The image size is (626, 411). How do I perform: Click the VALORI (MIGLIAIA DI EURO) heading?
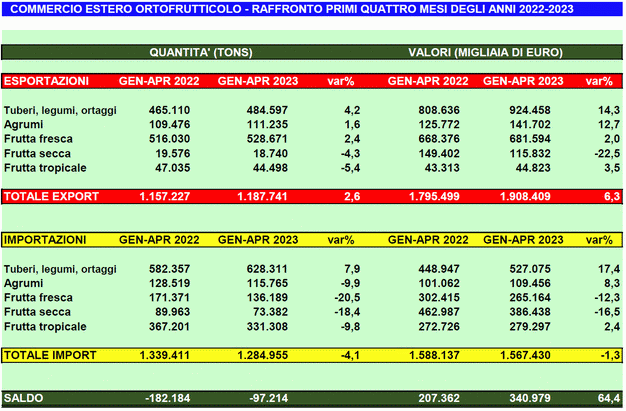485,51
